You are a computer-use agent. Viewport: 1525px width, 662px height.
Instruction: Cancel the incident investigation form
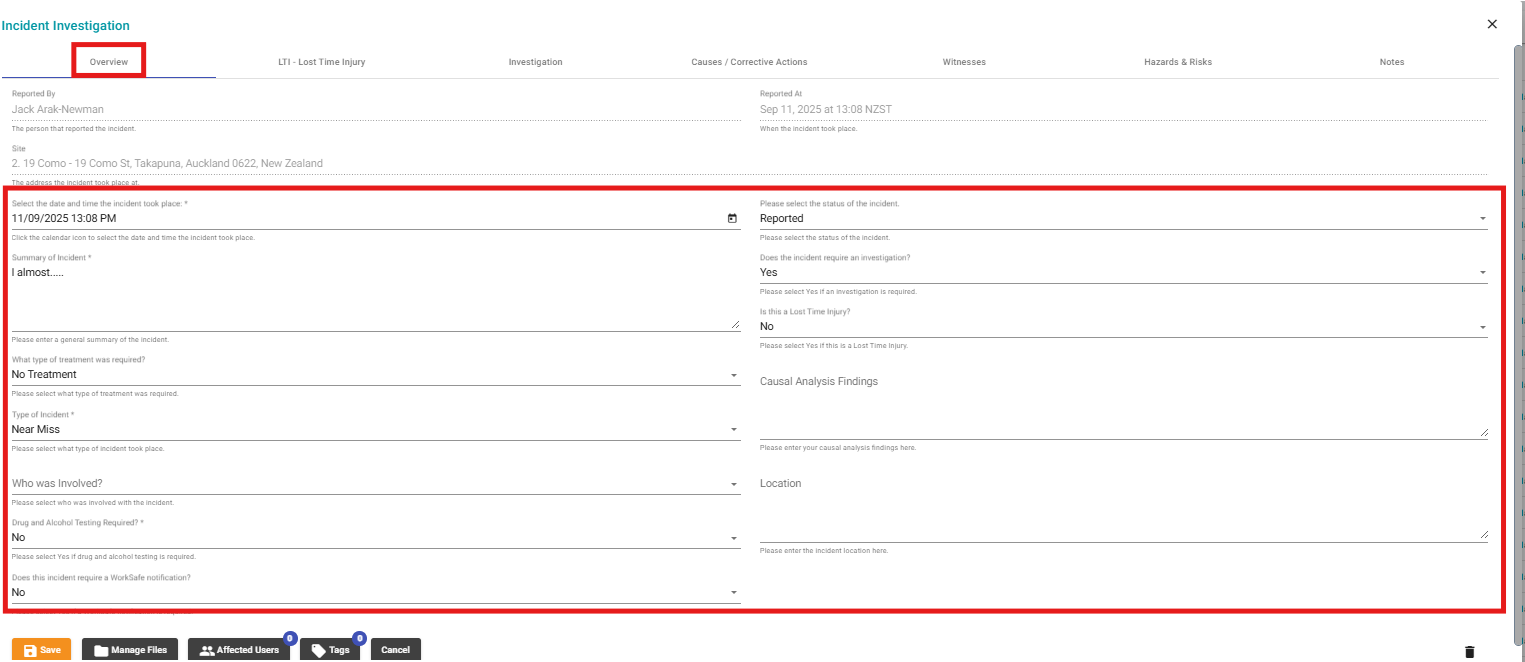point(395,650)
